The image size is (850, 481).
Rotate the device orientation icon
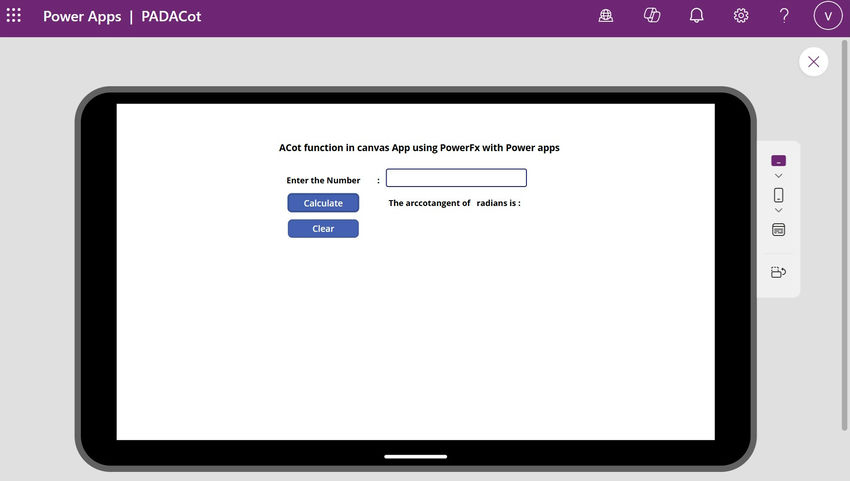click(x=778, y=272)
